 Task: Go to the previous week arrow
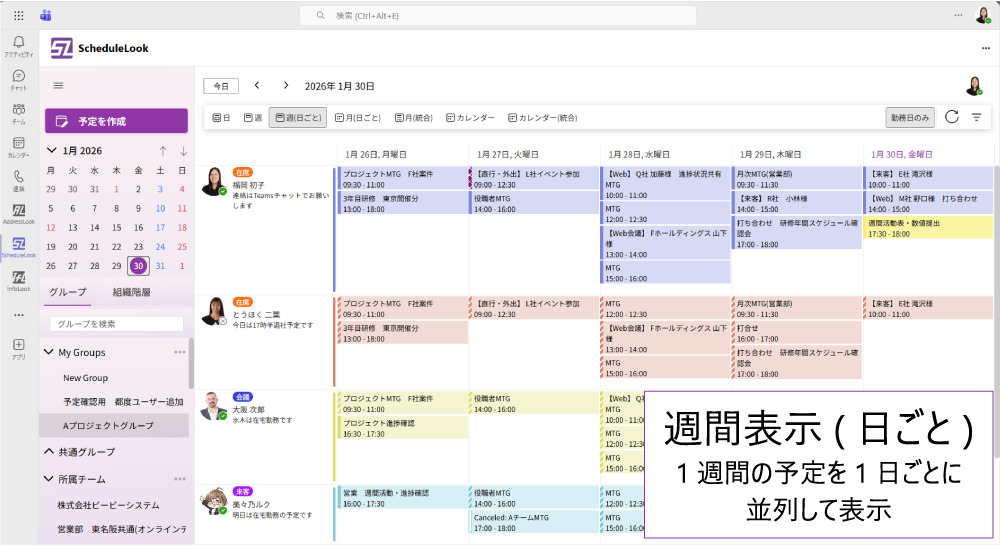pos(257,86)
